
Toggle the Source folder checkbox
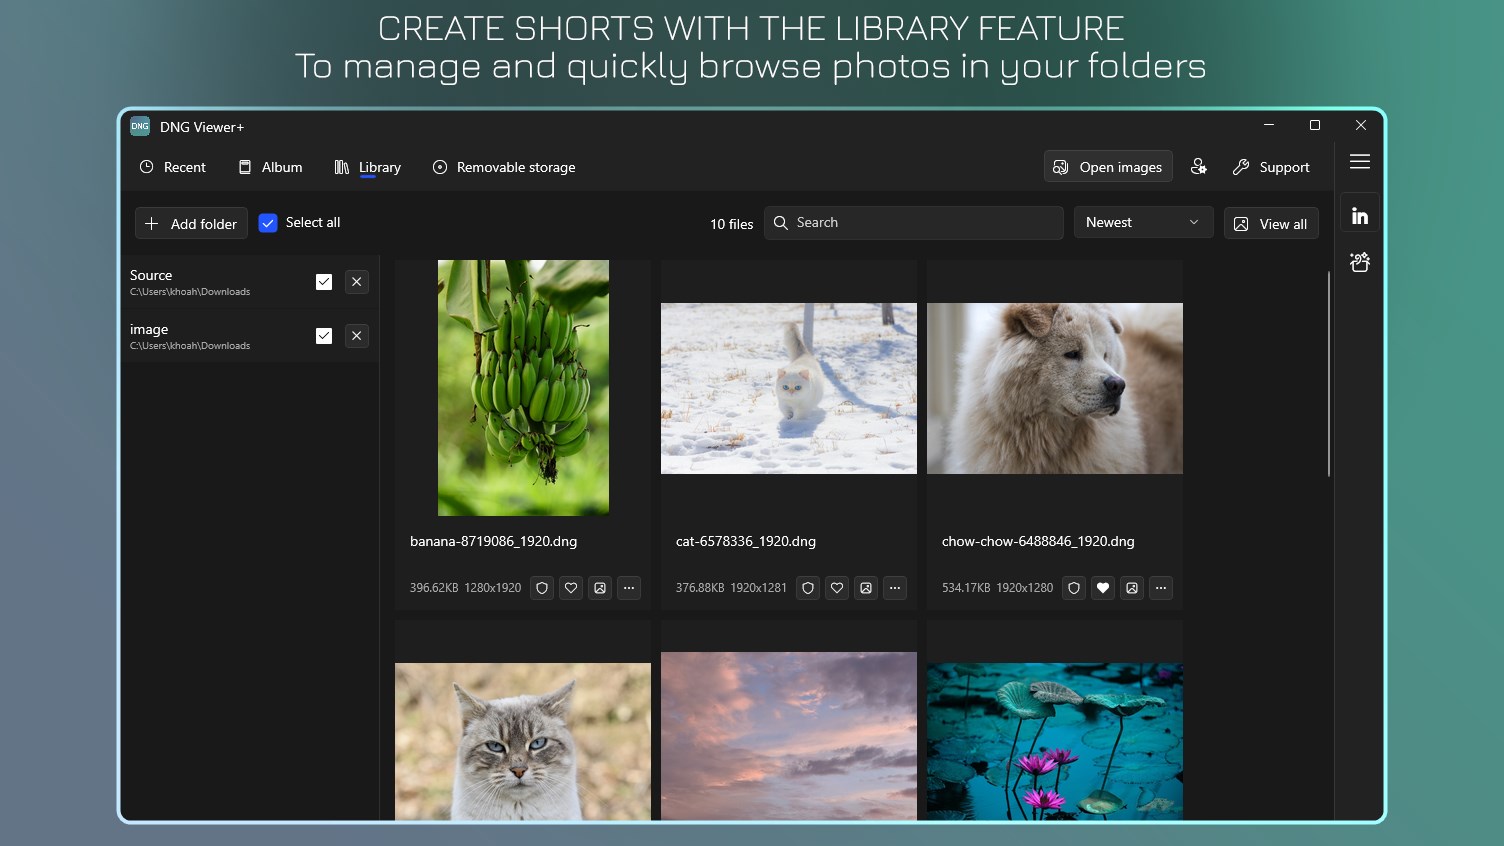324,282
